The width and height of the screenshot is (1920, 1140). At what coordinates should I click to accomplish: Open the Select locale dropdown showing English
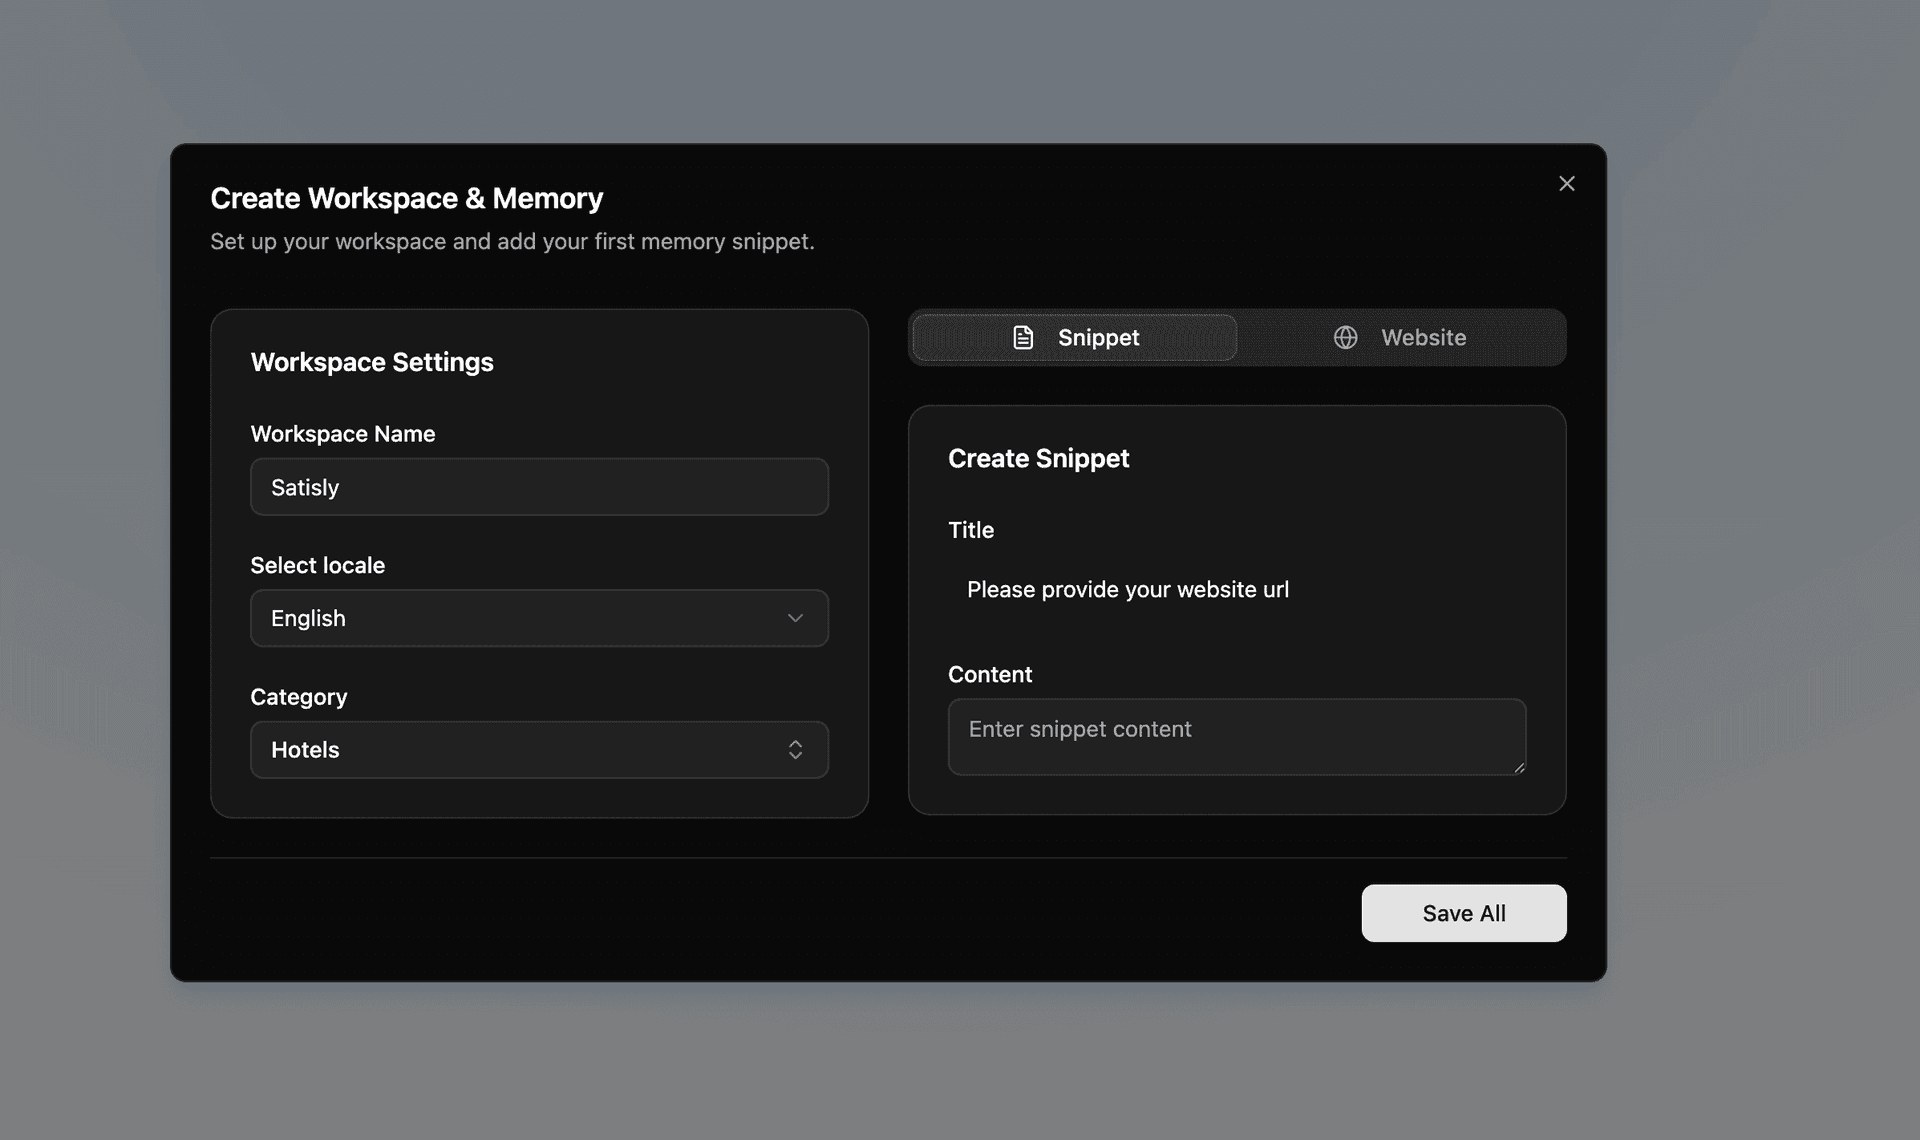coord(539,618)
